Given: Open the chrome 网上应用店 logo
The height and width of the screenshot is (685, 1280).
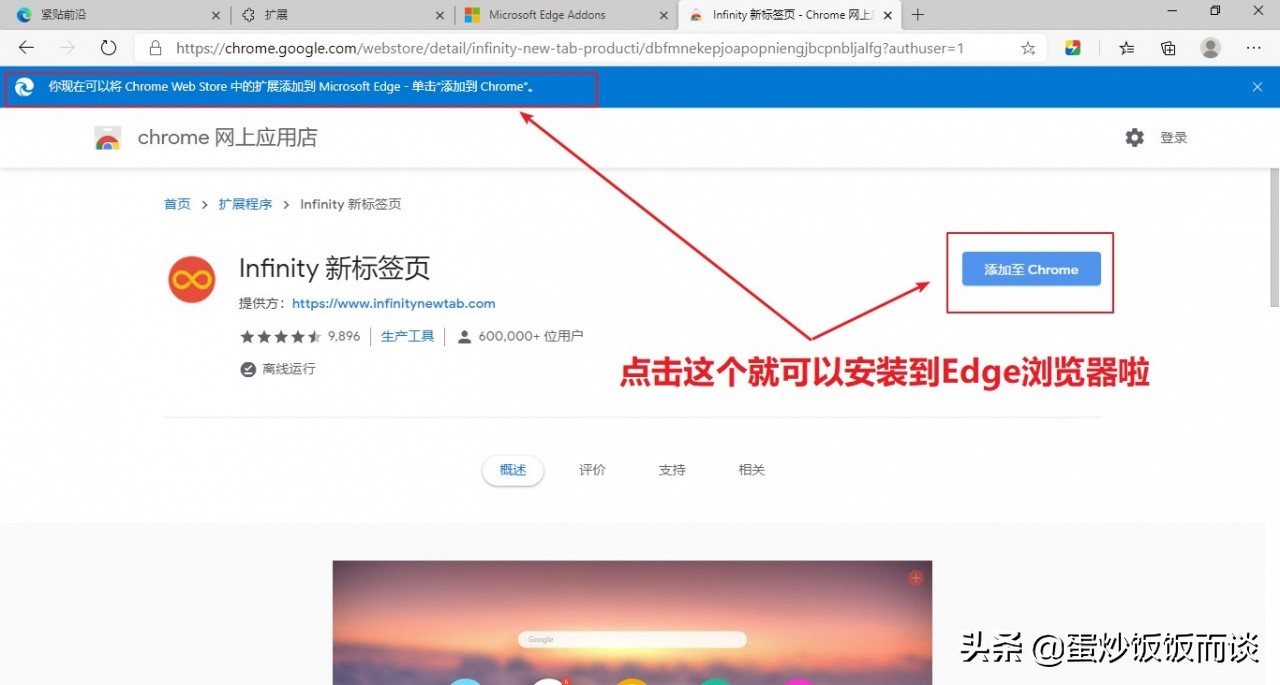Looking at the screenshot, I should (107, 137).
